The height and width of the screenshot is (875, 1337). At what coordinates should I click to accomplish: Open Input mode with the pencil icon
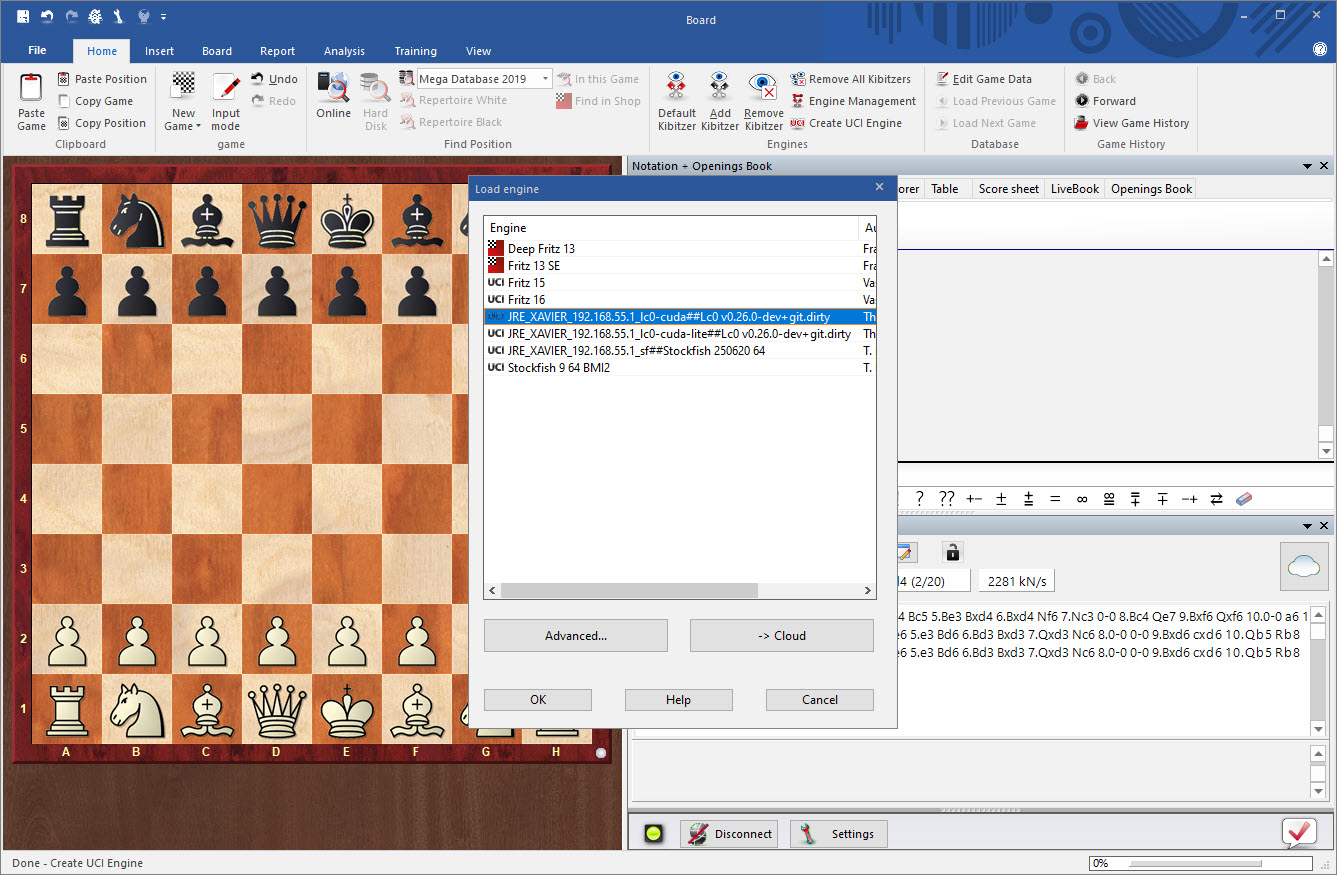[226, 89]
